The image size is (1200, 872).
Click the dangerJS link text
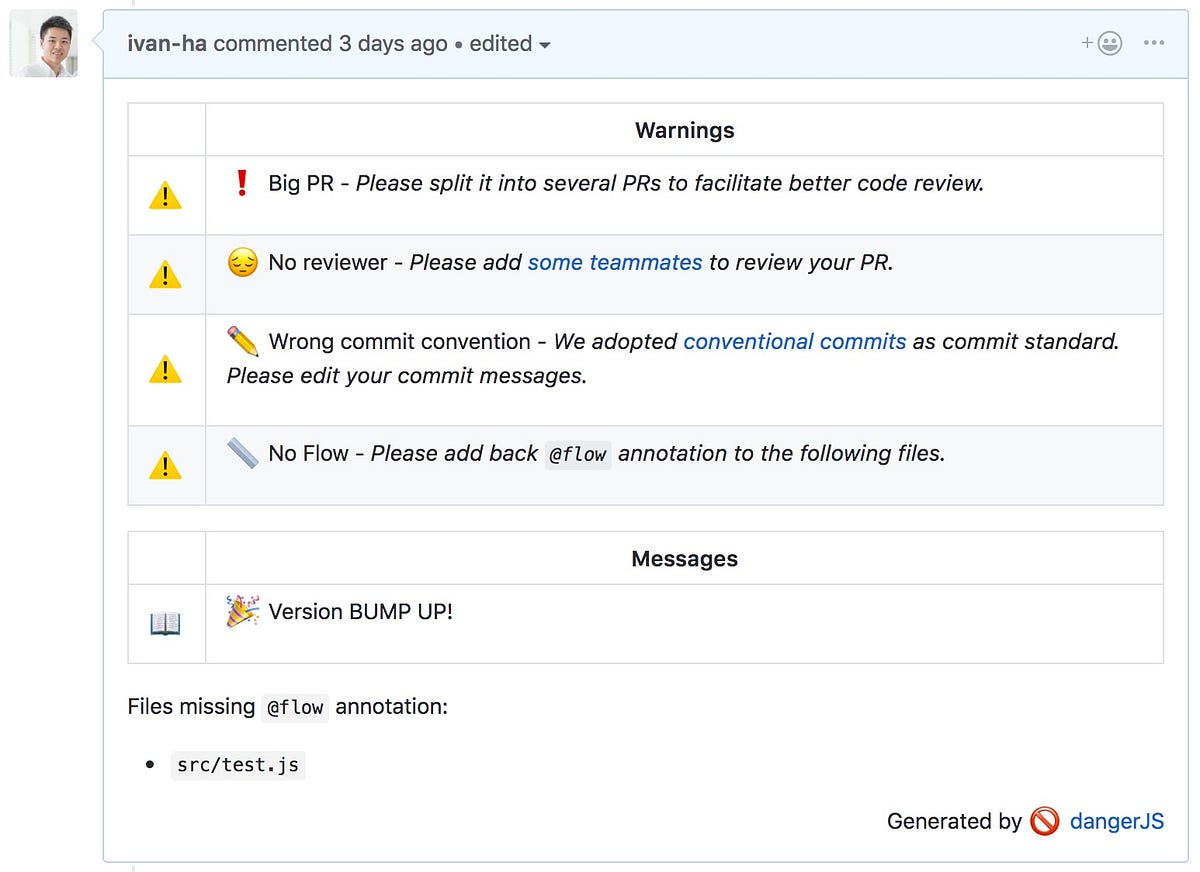tap(1117, 821)
